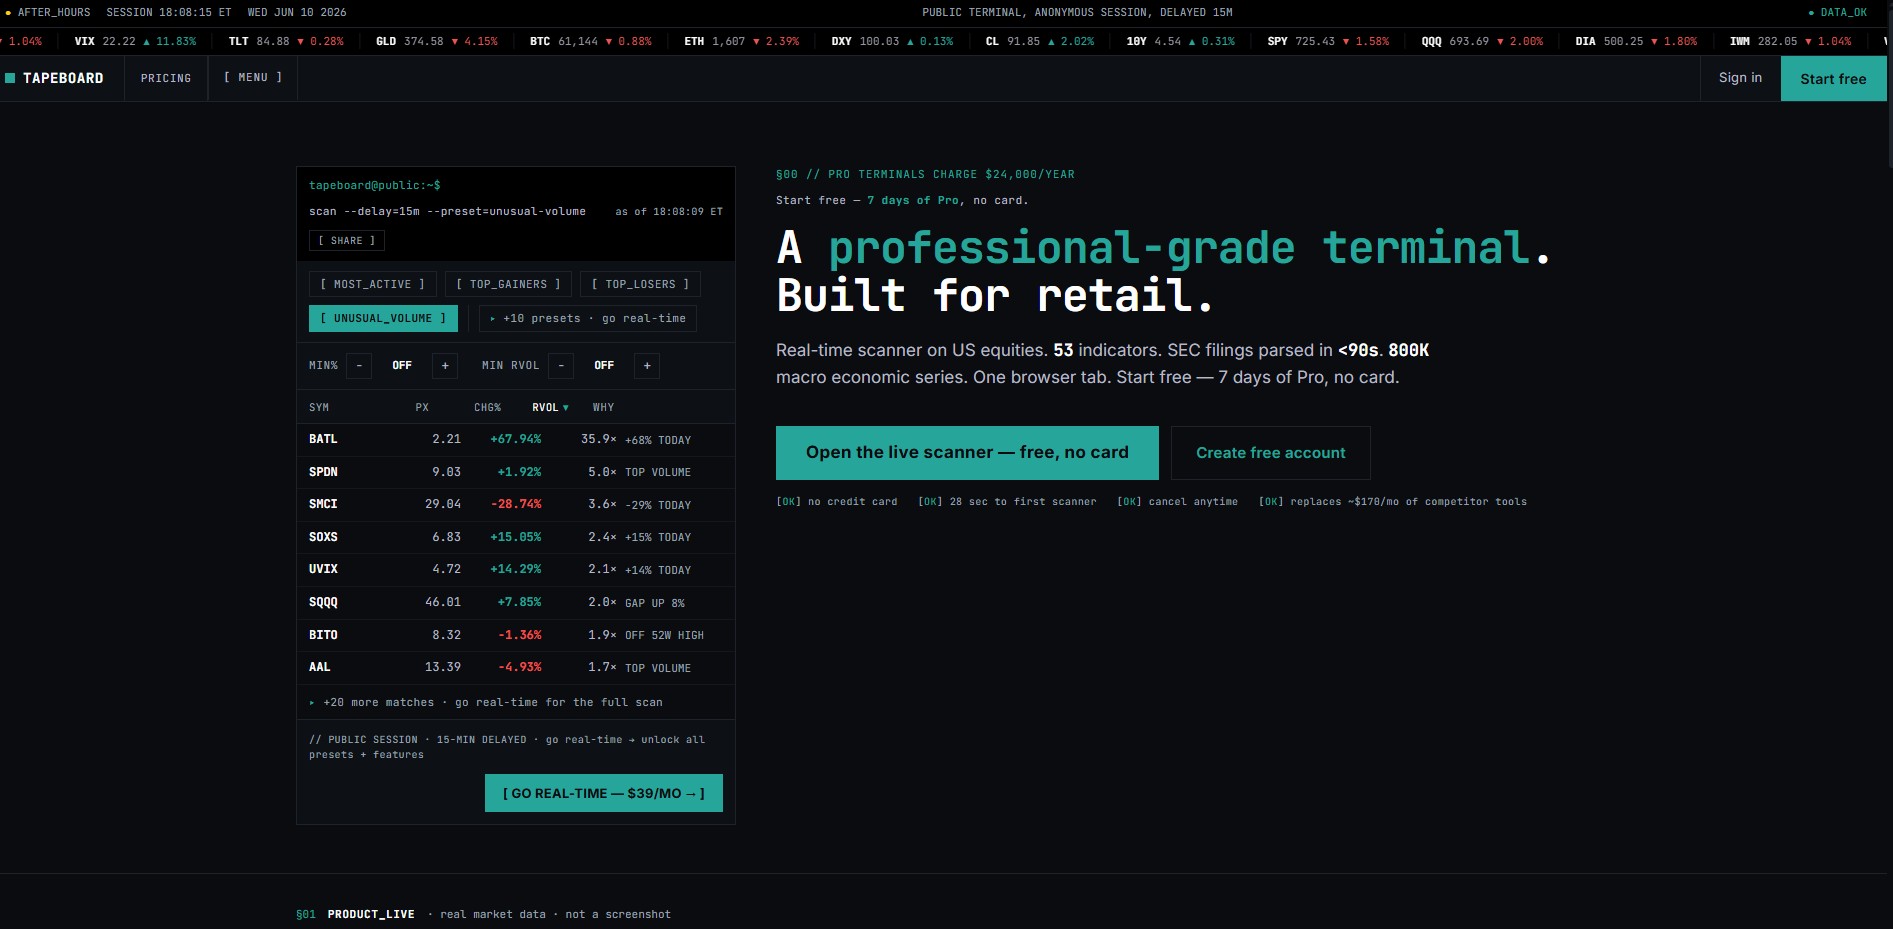Click TLT ticker in top tape
Image resolution: width=1893 pixels, height=929 pixels.
click(286, 42)
